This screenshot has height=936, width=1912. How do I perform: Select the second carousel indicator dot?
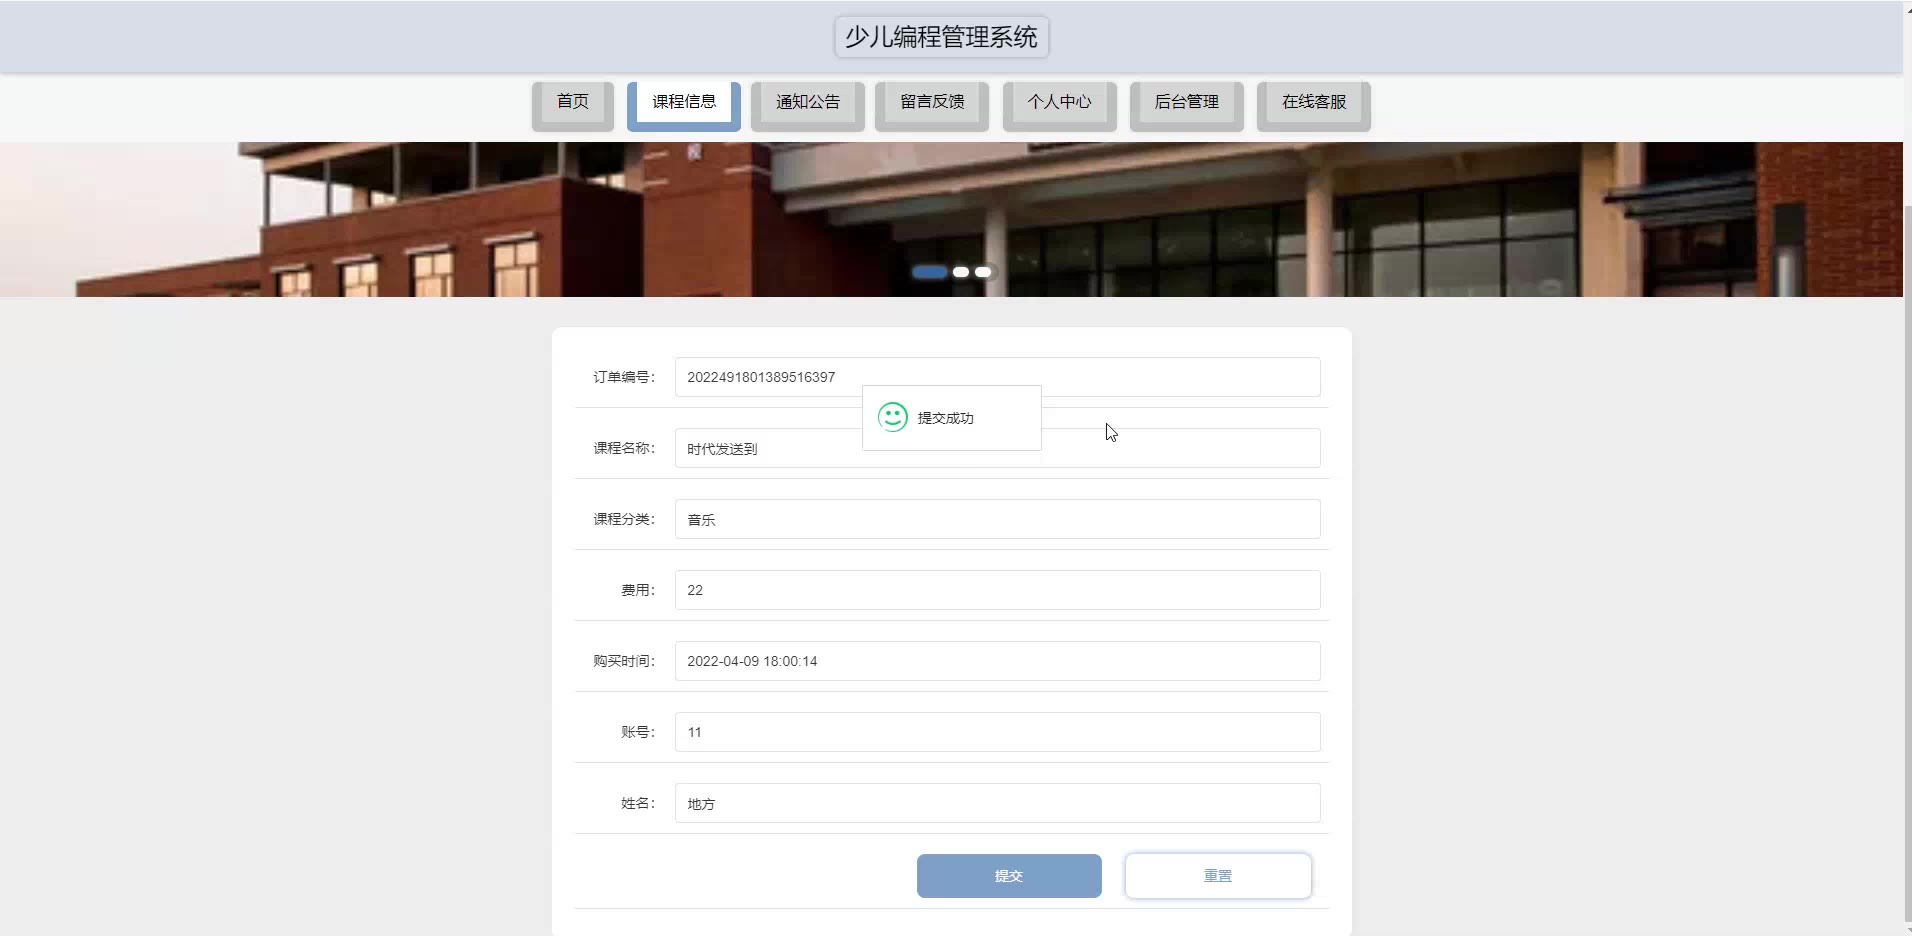click(x=961, y=272)
